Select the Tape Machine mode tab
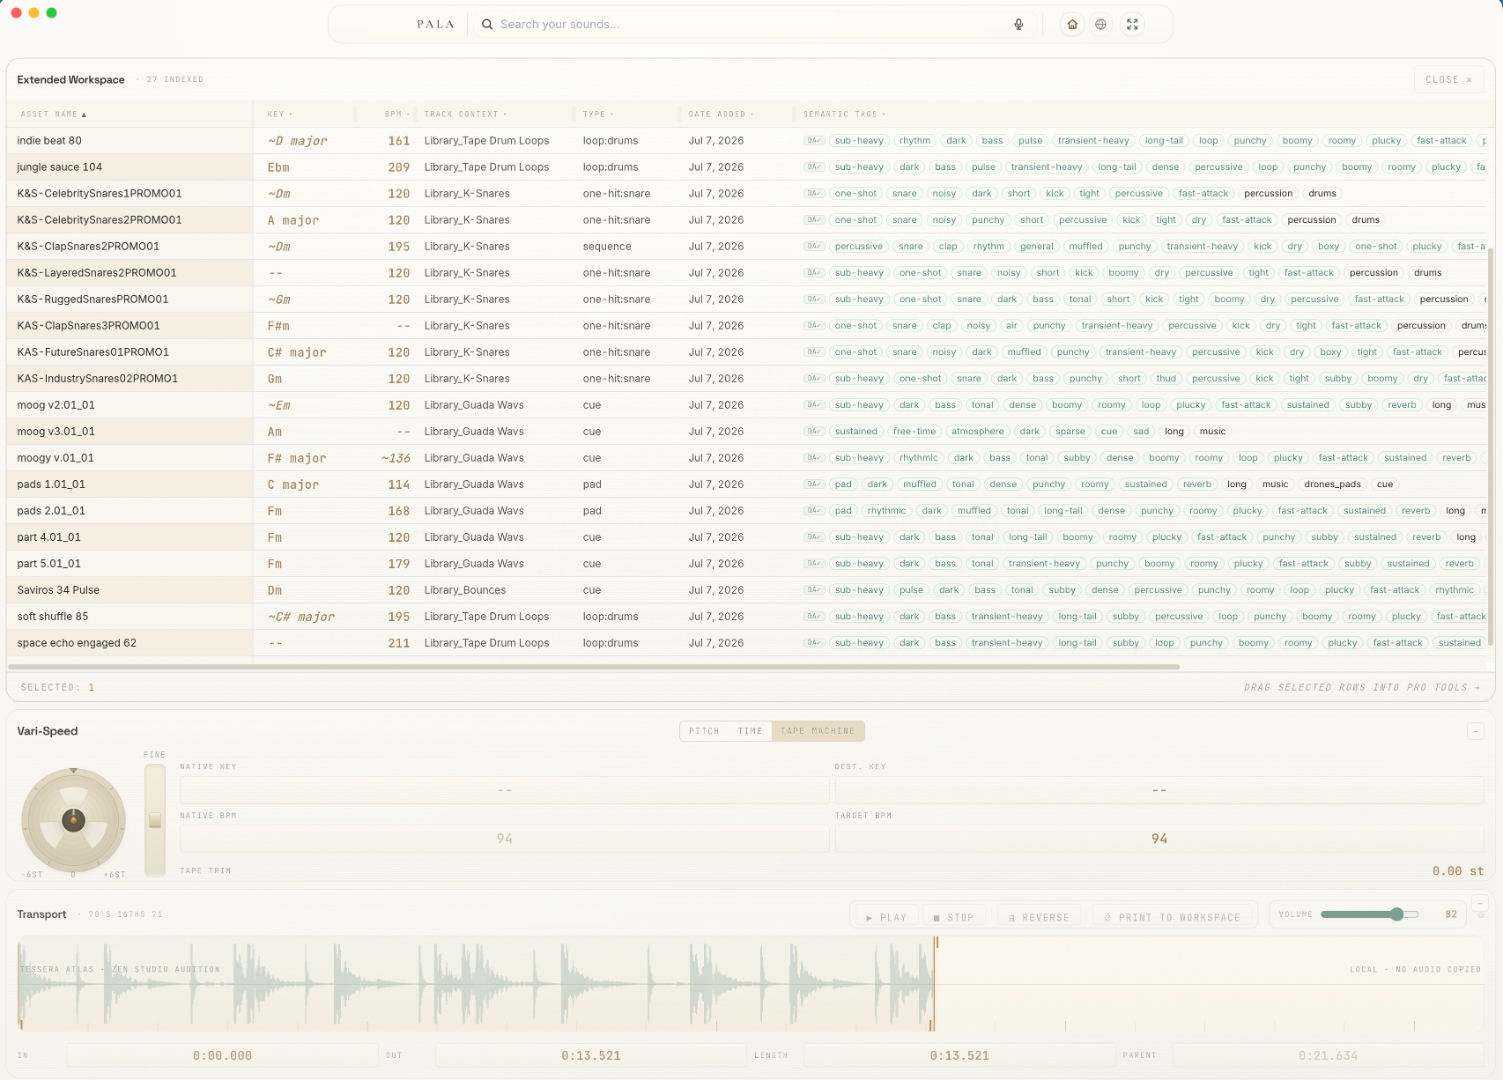The image size is (1503, 1080). pos(818,731)
